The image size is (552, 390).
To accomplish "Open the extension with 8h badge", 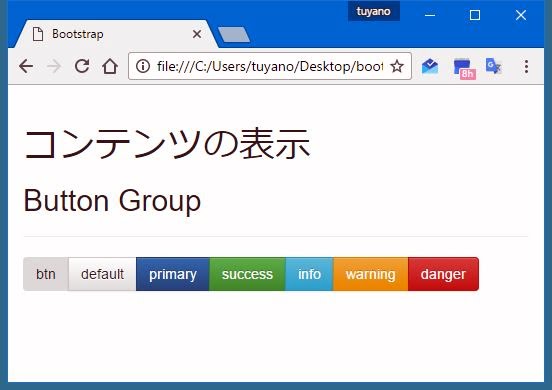I will 464,68.
